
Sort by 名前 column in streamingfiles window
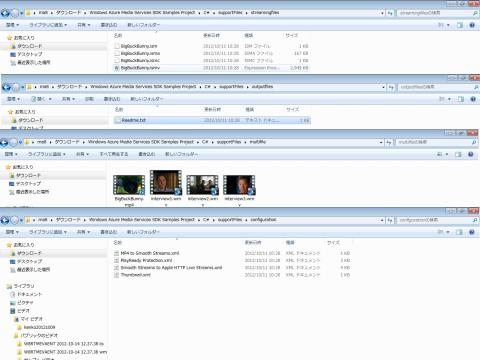click(118, 35)
